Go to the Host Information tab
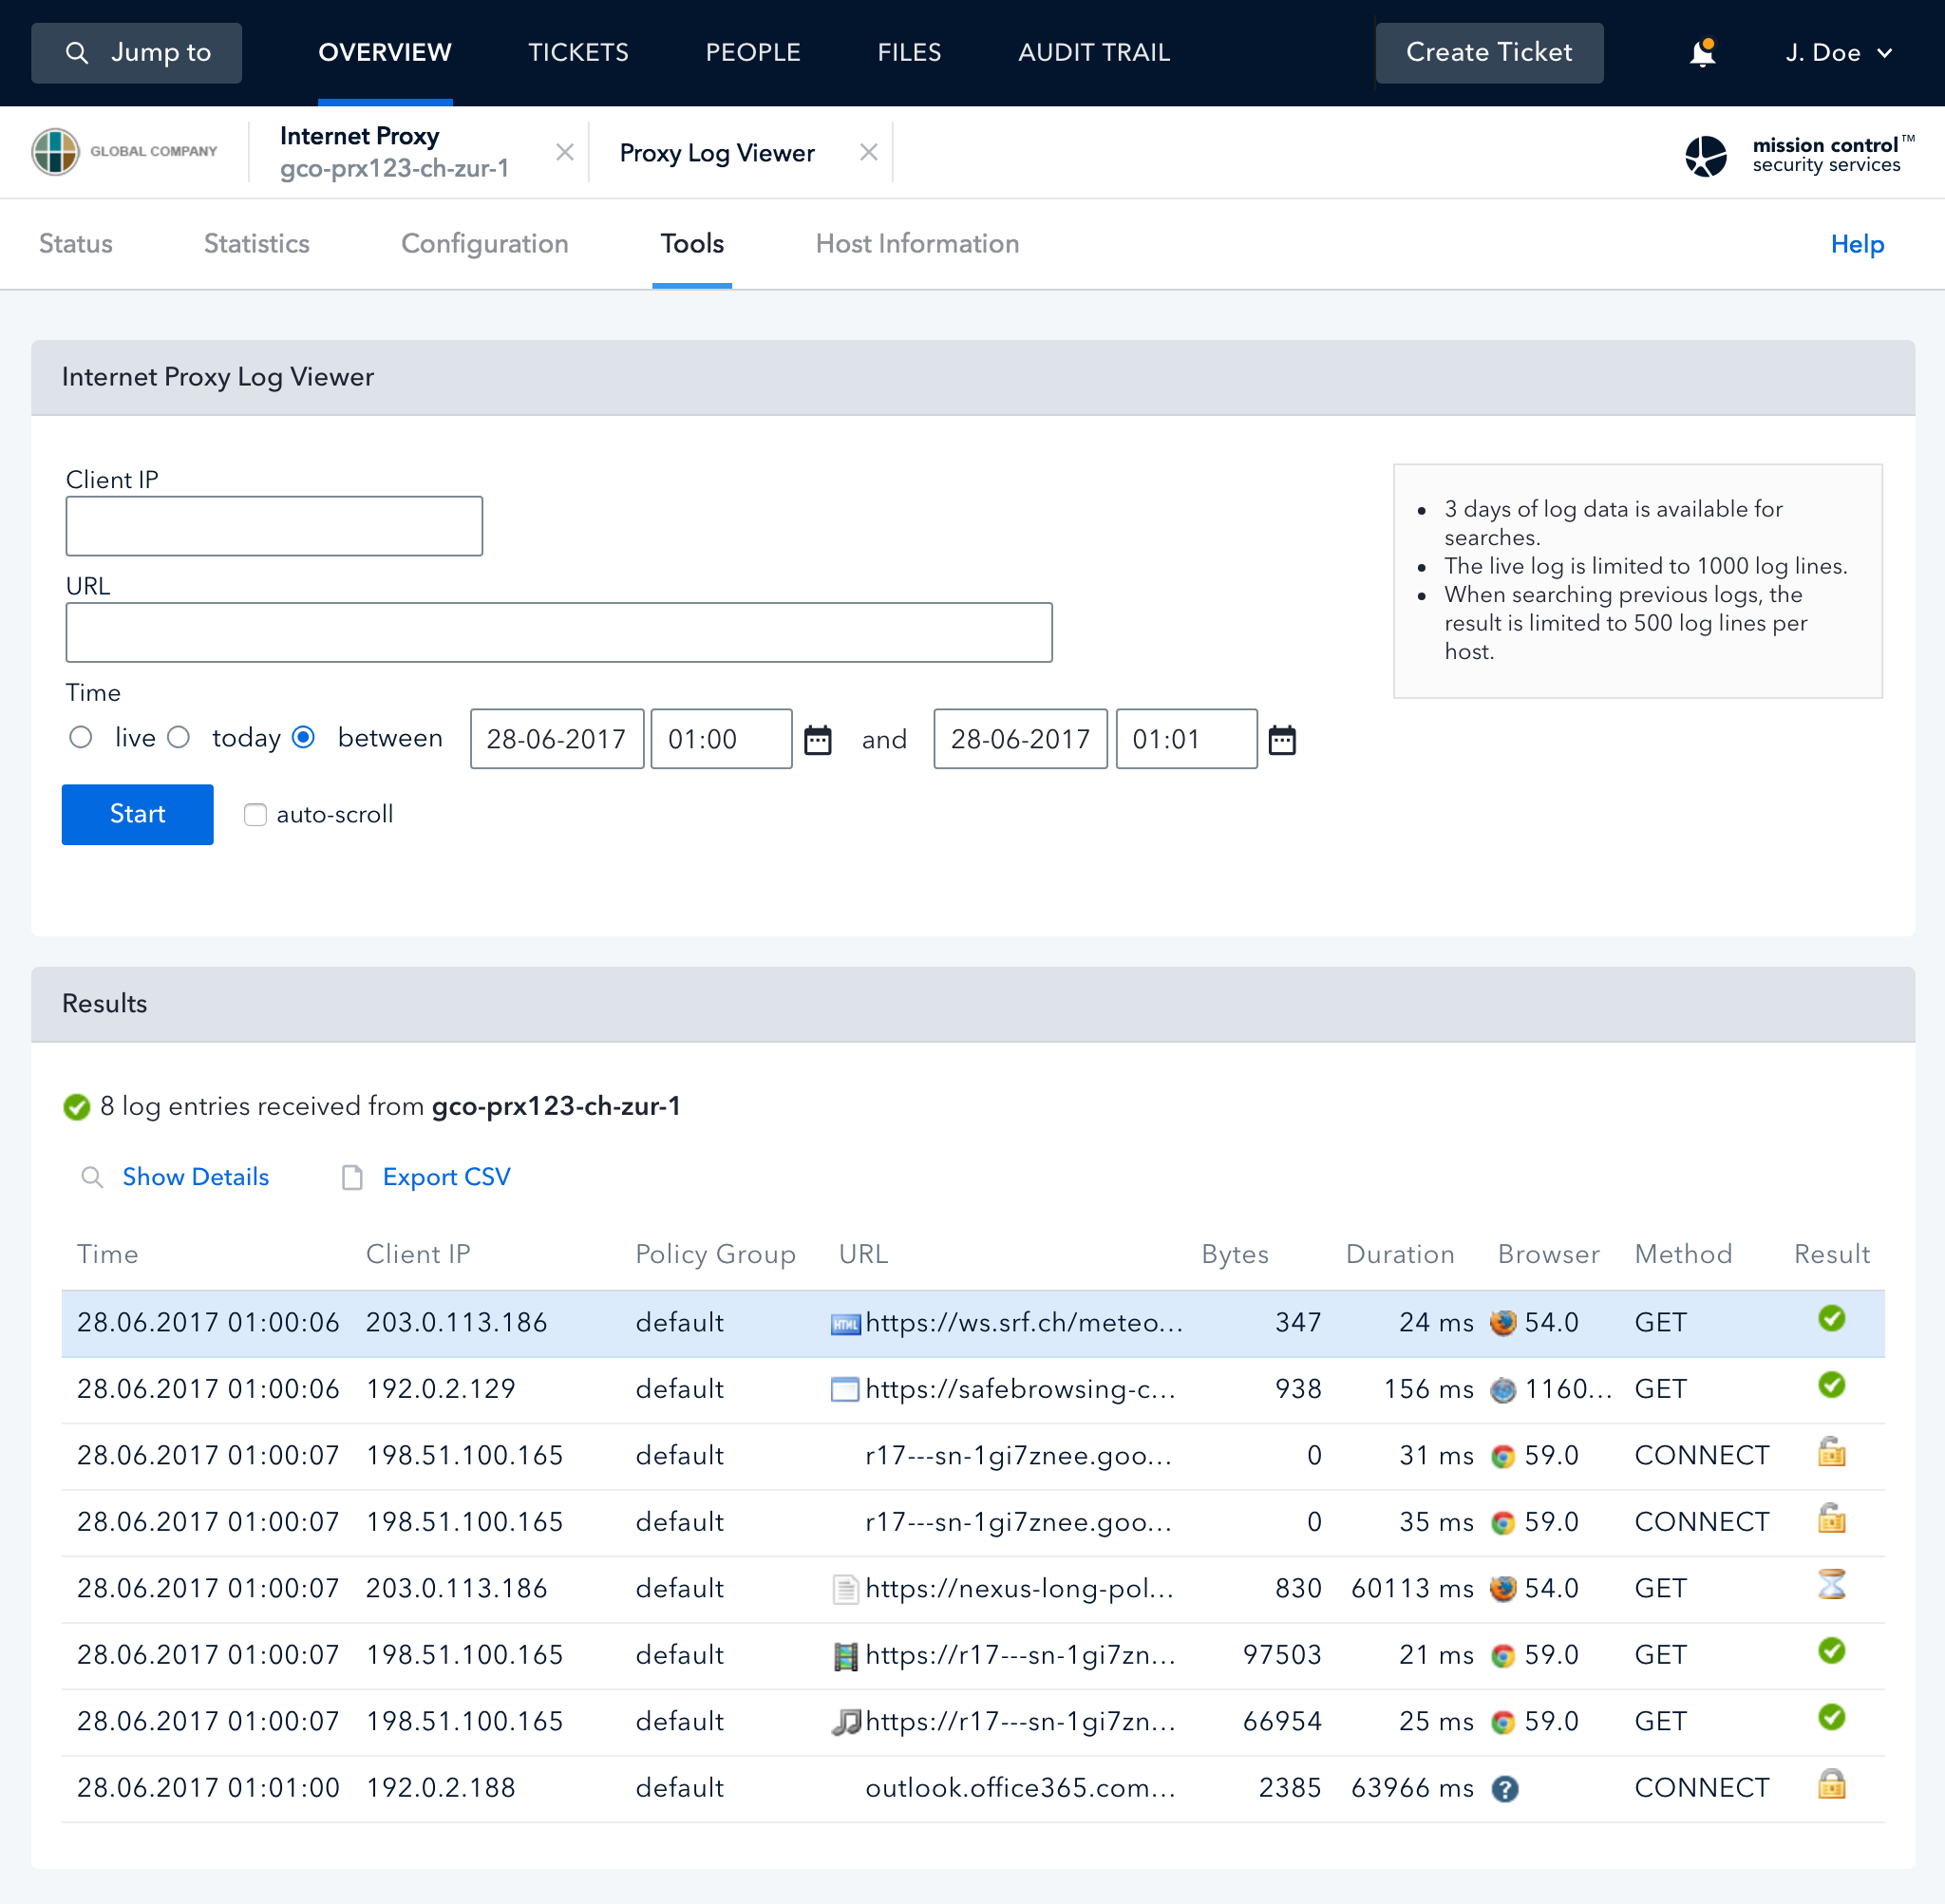This screenshot has height=1904, width=1945. tap(917, 244)
